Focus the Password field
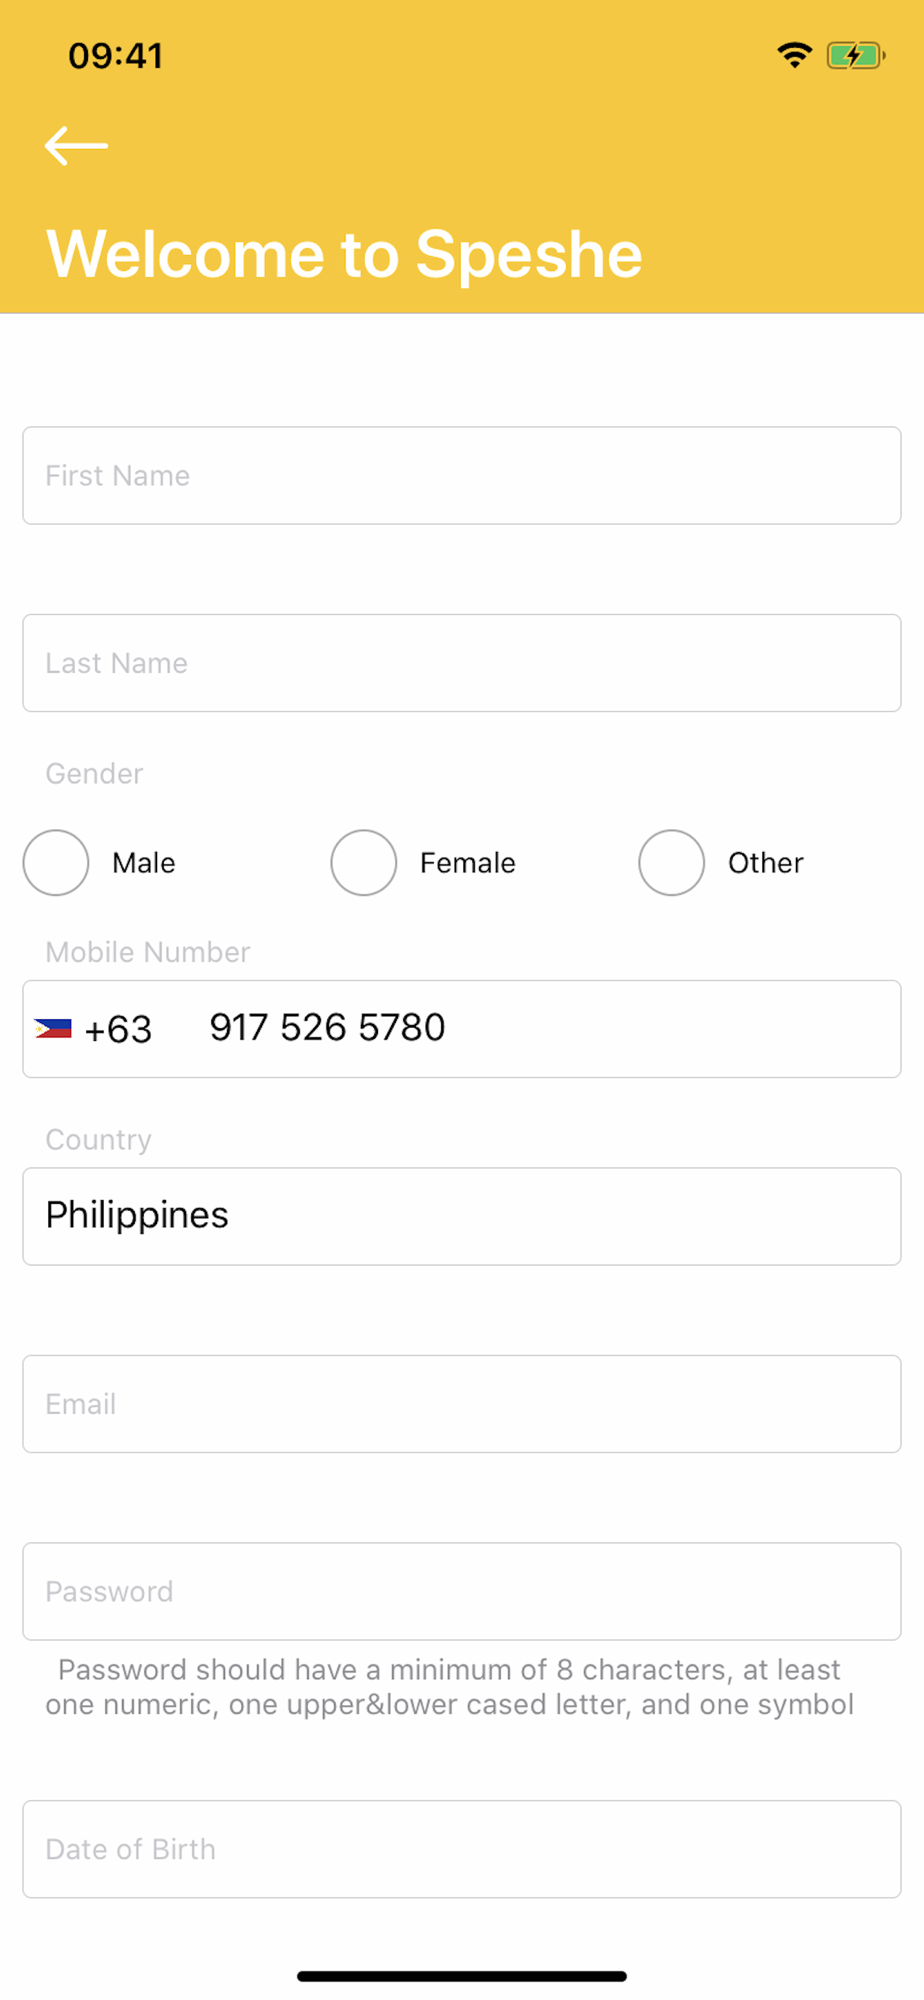 [462, 1591]
